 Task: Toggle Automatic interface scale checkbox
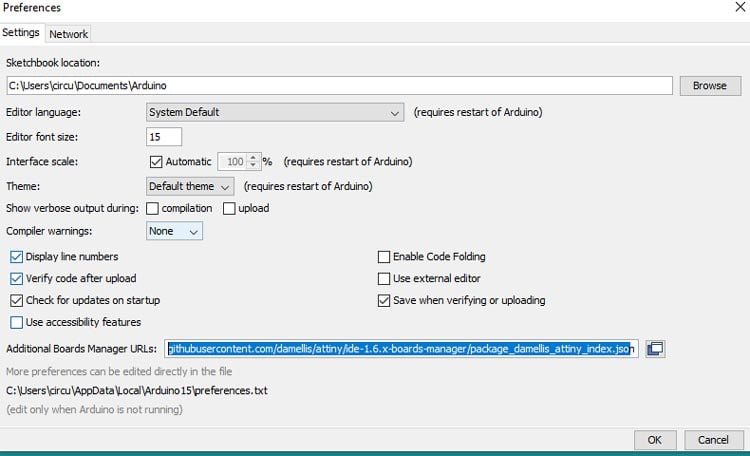pyautogui.click(x=155, y=161)
